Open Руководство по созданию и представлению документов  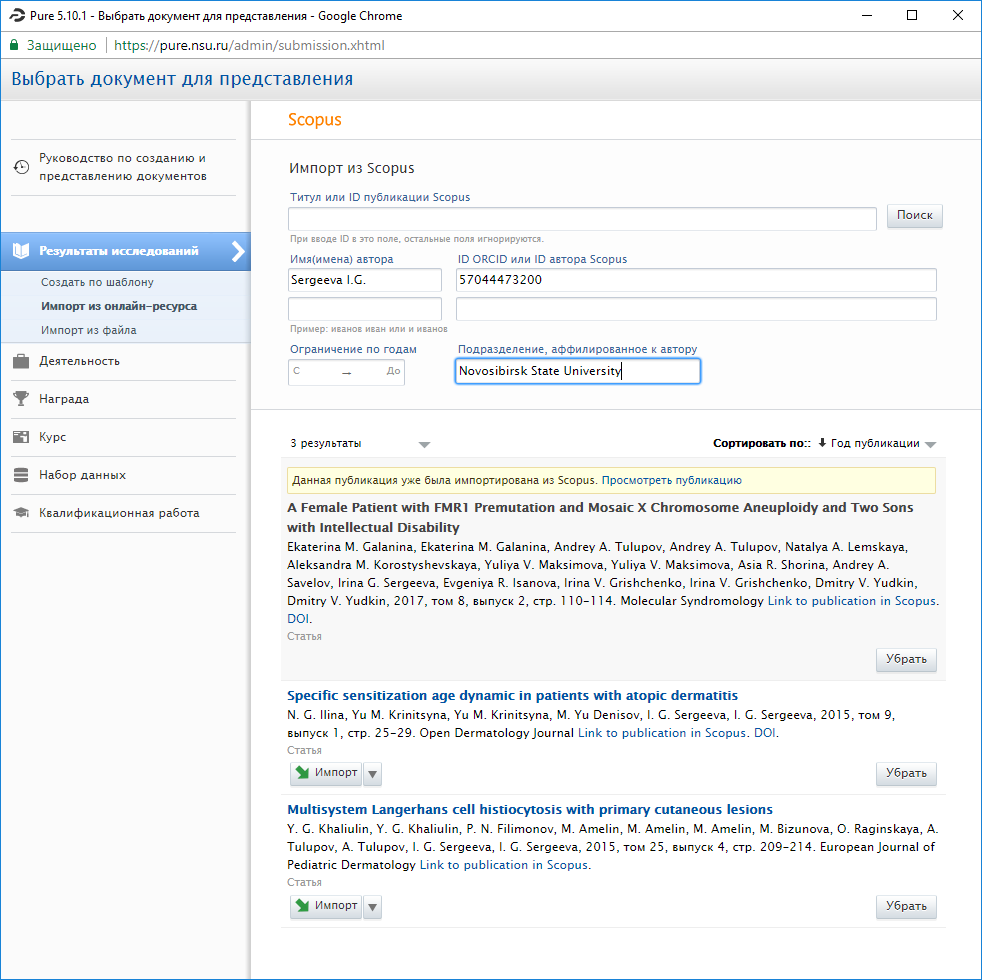123,167
